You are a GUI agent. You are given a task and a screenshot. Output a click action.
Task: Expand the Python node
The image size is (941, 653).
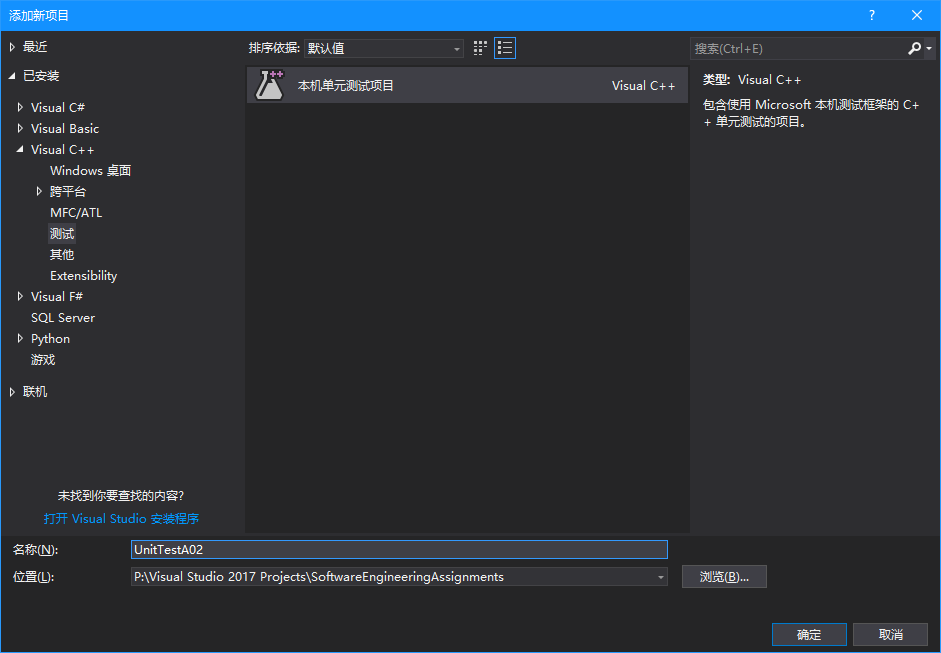tap(20, 339)
